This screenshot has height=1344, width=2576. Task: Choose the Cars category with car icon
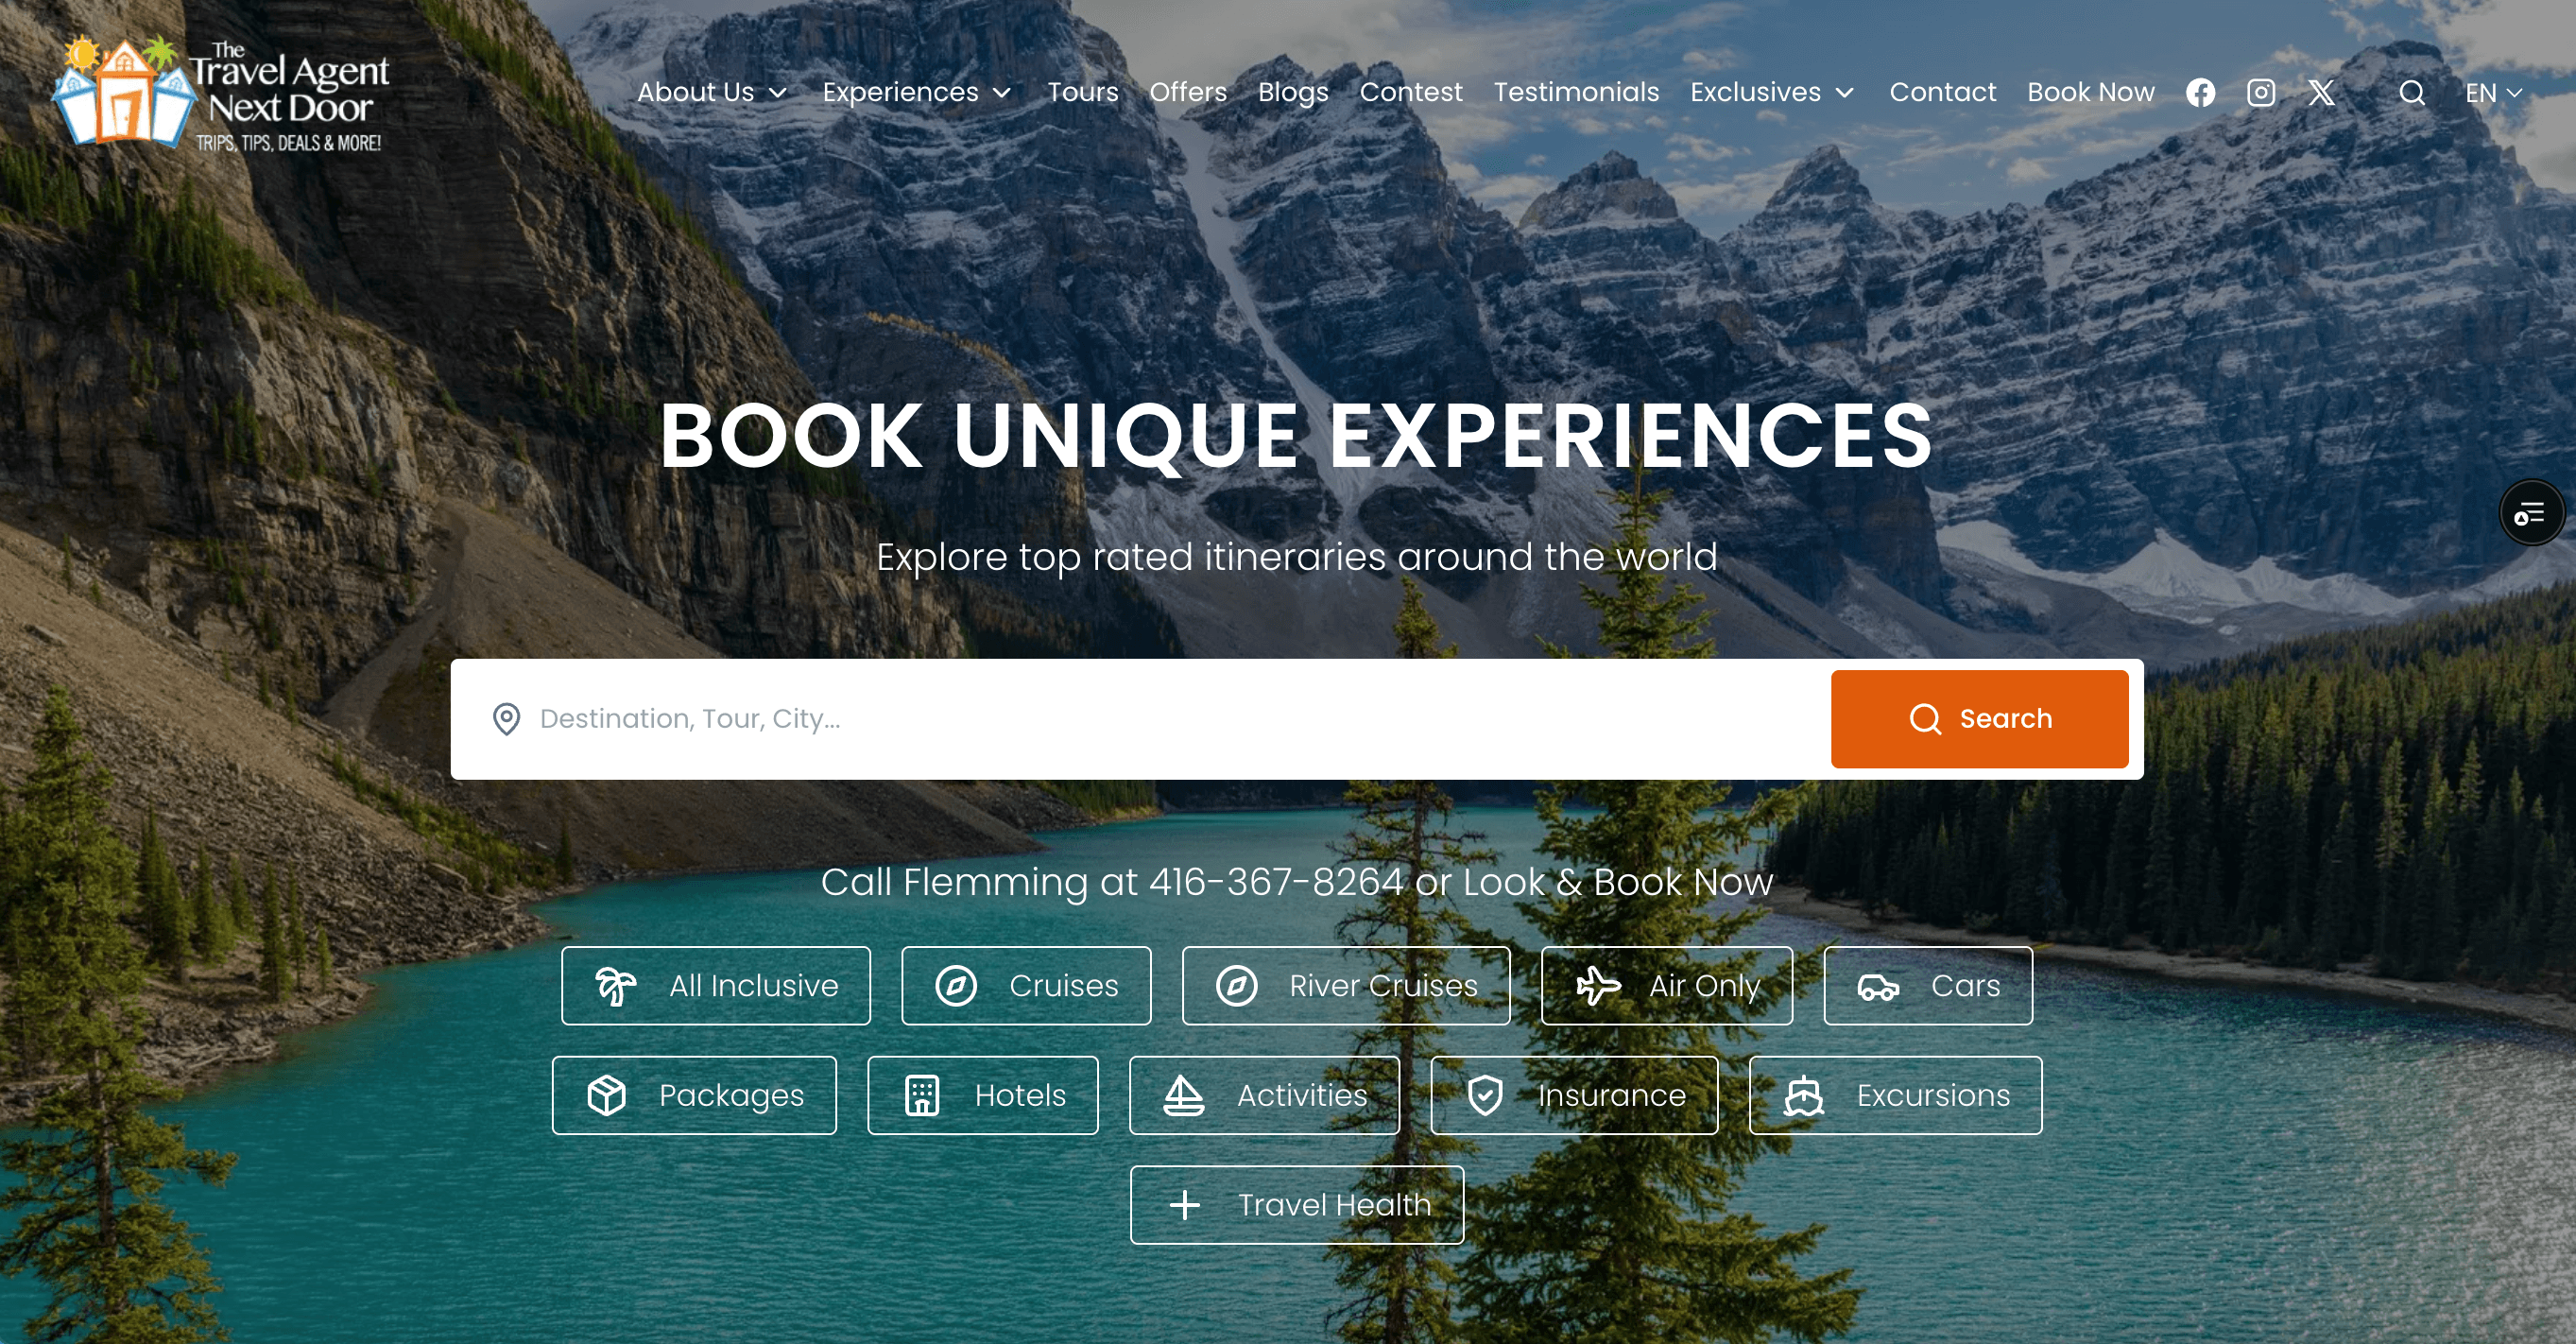pyautogui.click(x=1928, y=986)
